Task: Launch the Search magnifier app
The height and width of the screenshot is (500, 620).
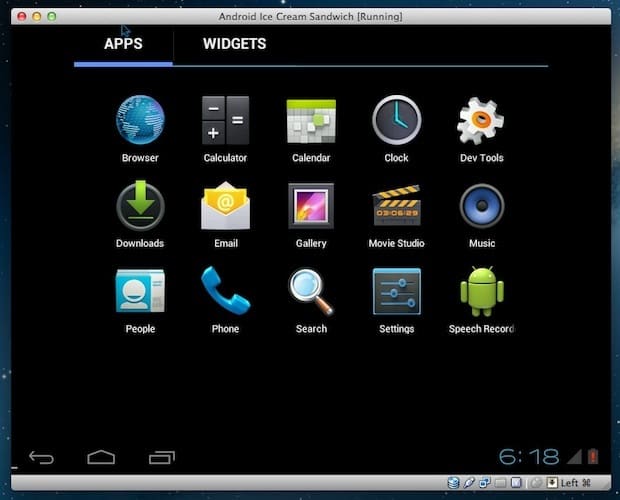Action: click(311, 292)
